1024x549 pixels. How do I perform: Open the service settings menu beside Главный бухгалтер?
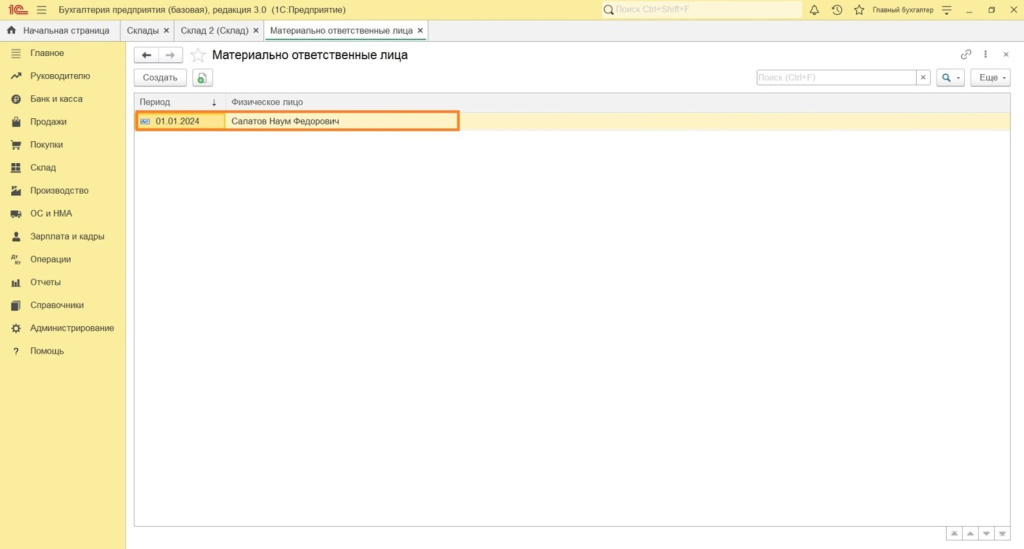pyautogui.click(x=947, y=10)
